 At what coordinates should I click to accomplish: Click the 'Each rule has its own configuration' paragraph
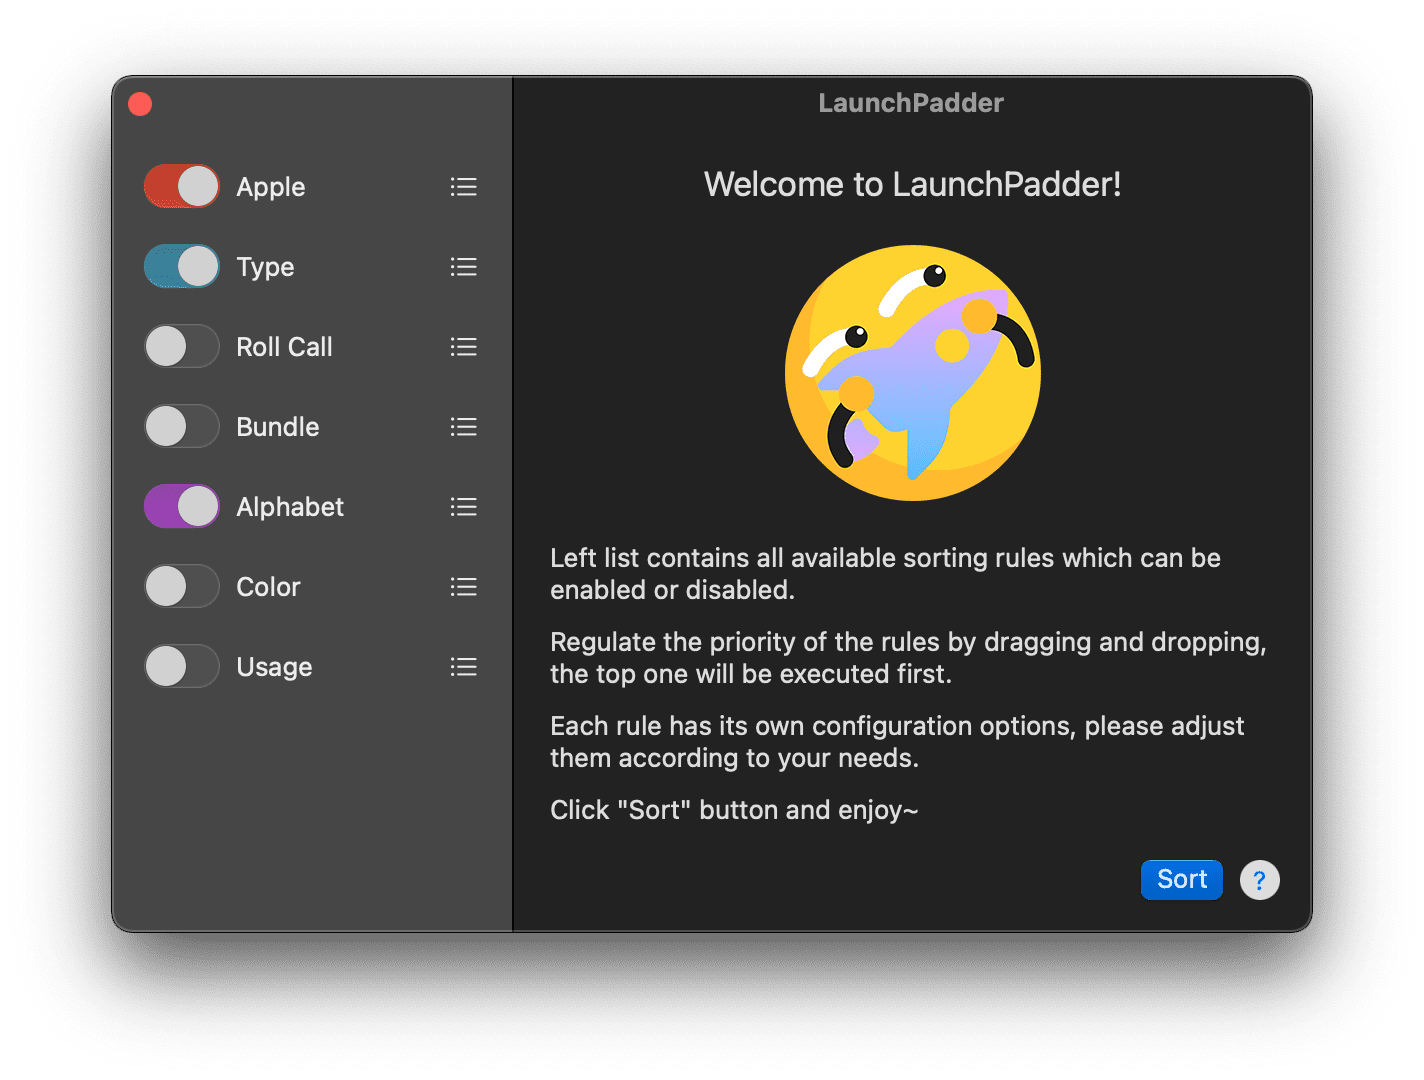pyautogui.click(x=897, y=742)
